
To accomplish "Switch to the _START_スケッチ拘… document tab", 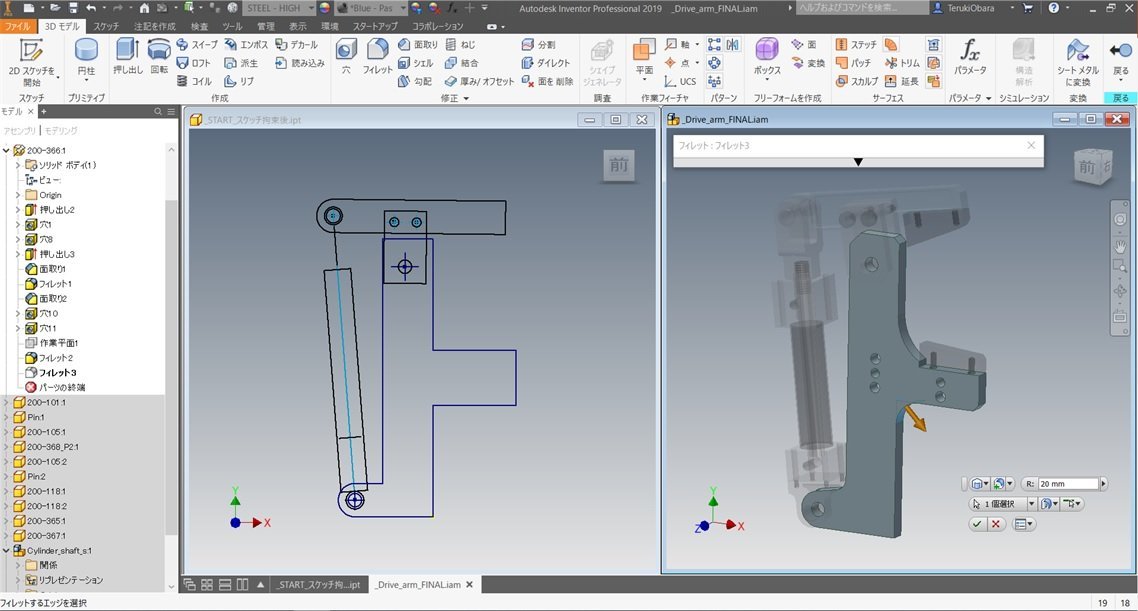I will point(317,584).
